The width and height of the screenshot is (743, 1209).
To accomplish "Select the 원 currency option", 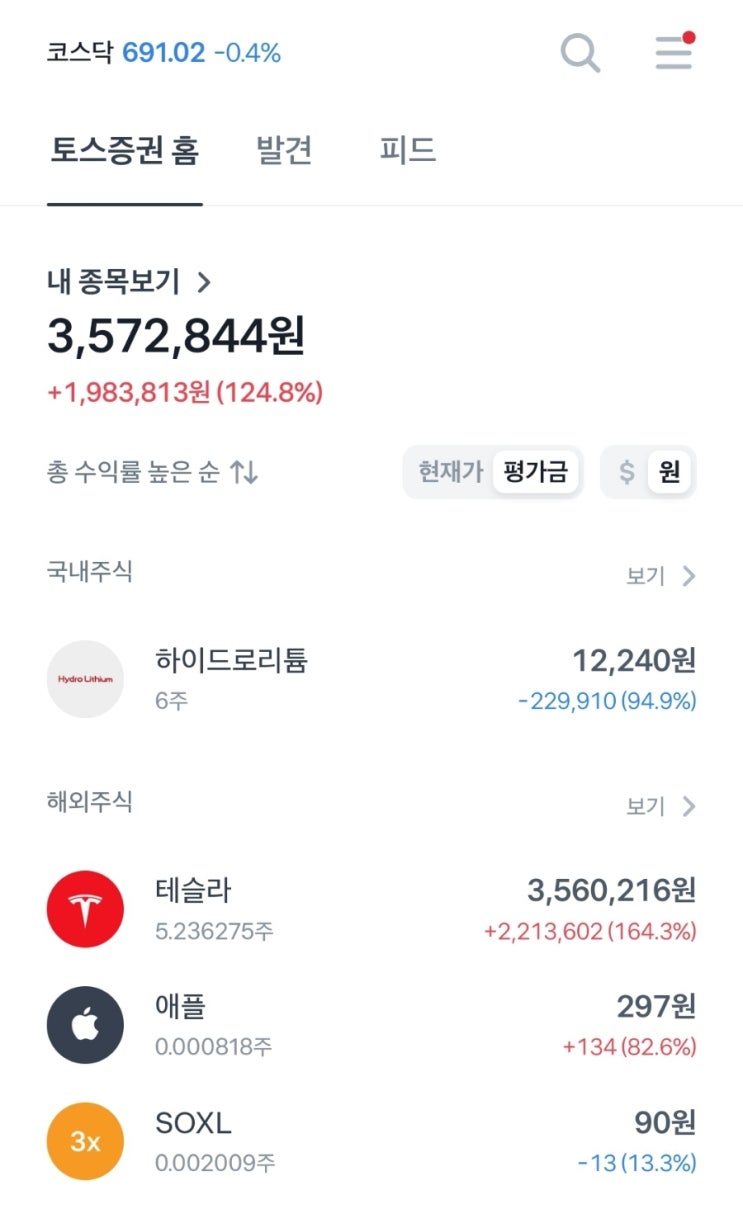I will [x=669, y=472].
